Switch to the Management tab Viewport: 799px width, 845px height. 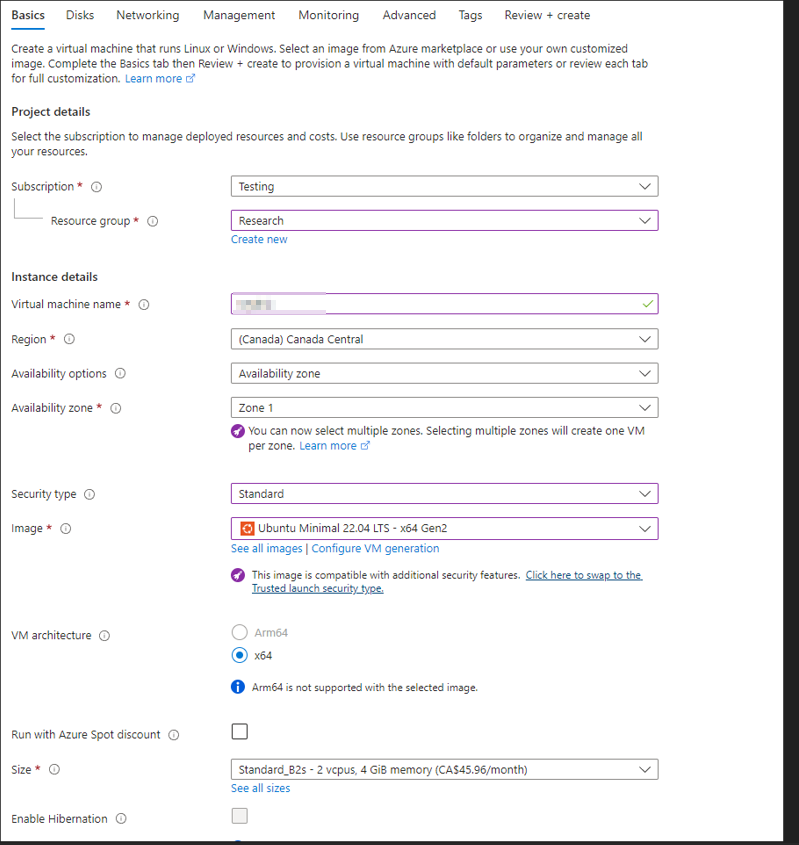click(239, 15)
